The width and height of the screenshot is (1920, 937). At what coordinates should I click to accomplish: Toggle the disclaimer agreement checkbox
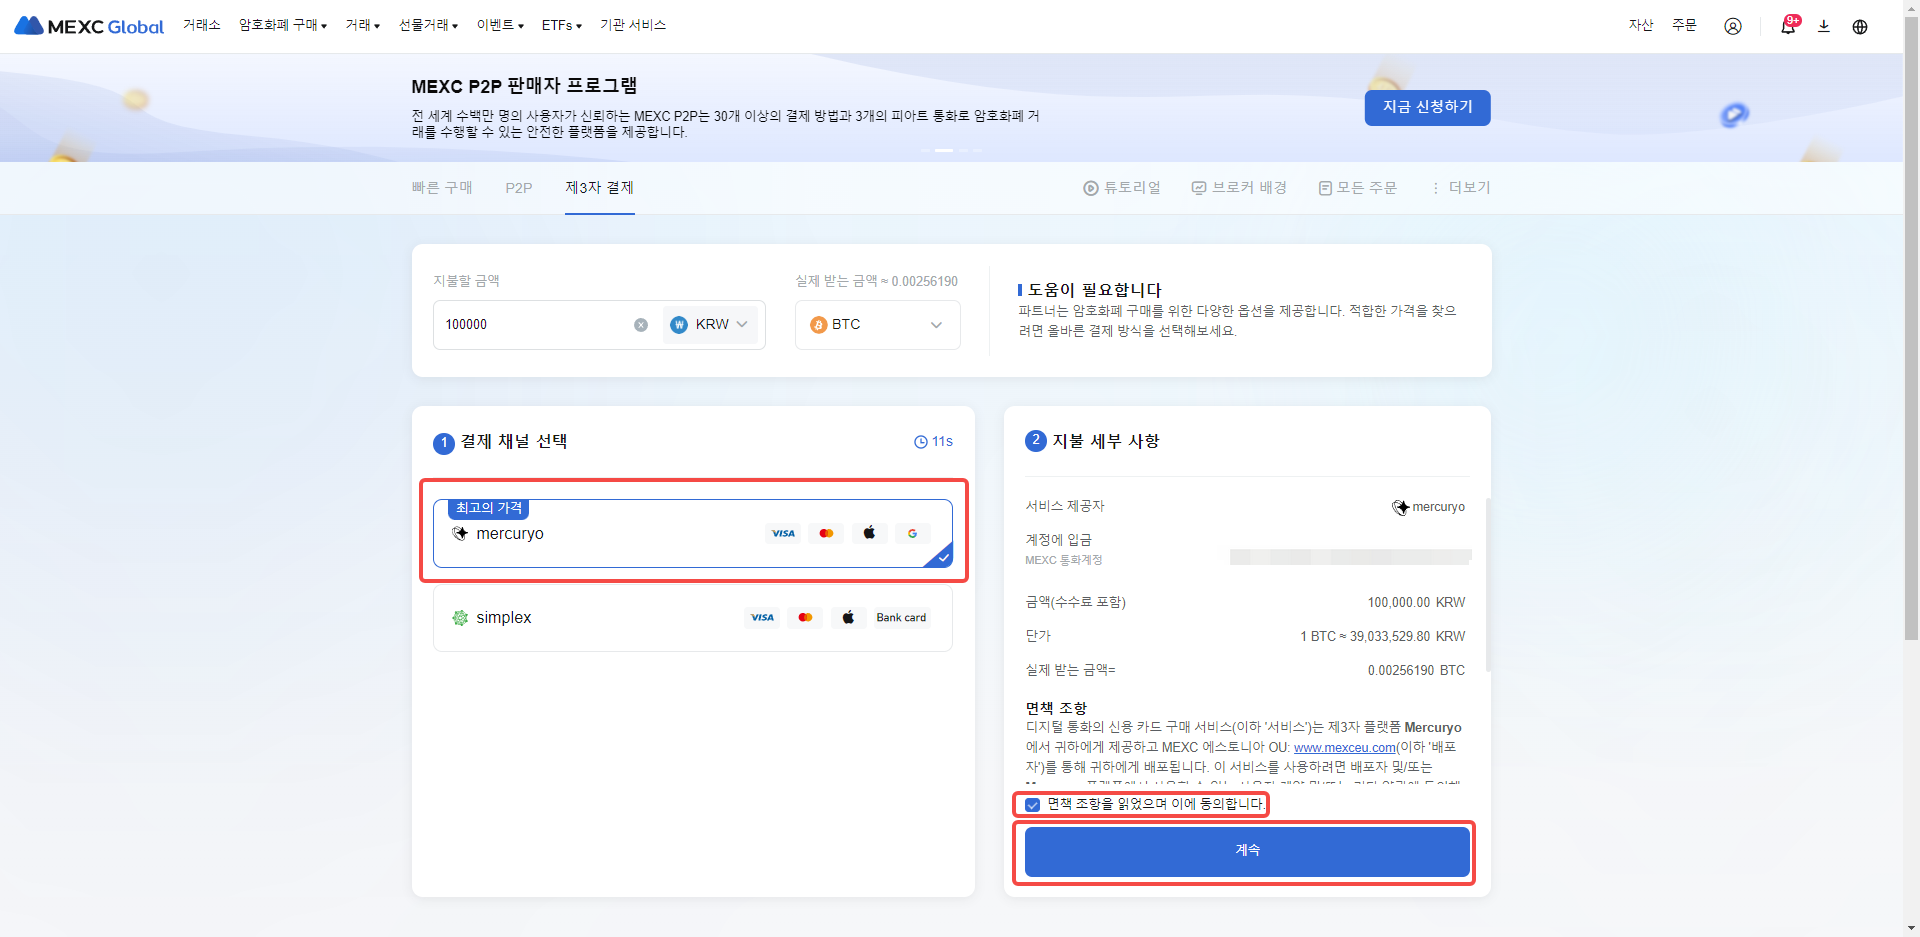pyautogui.click(x=1033, y=805)
